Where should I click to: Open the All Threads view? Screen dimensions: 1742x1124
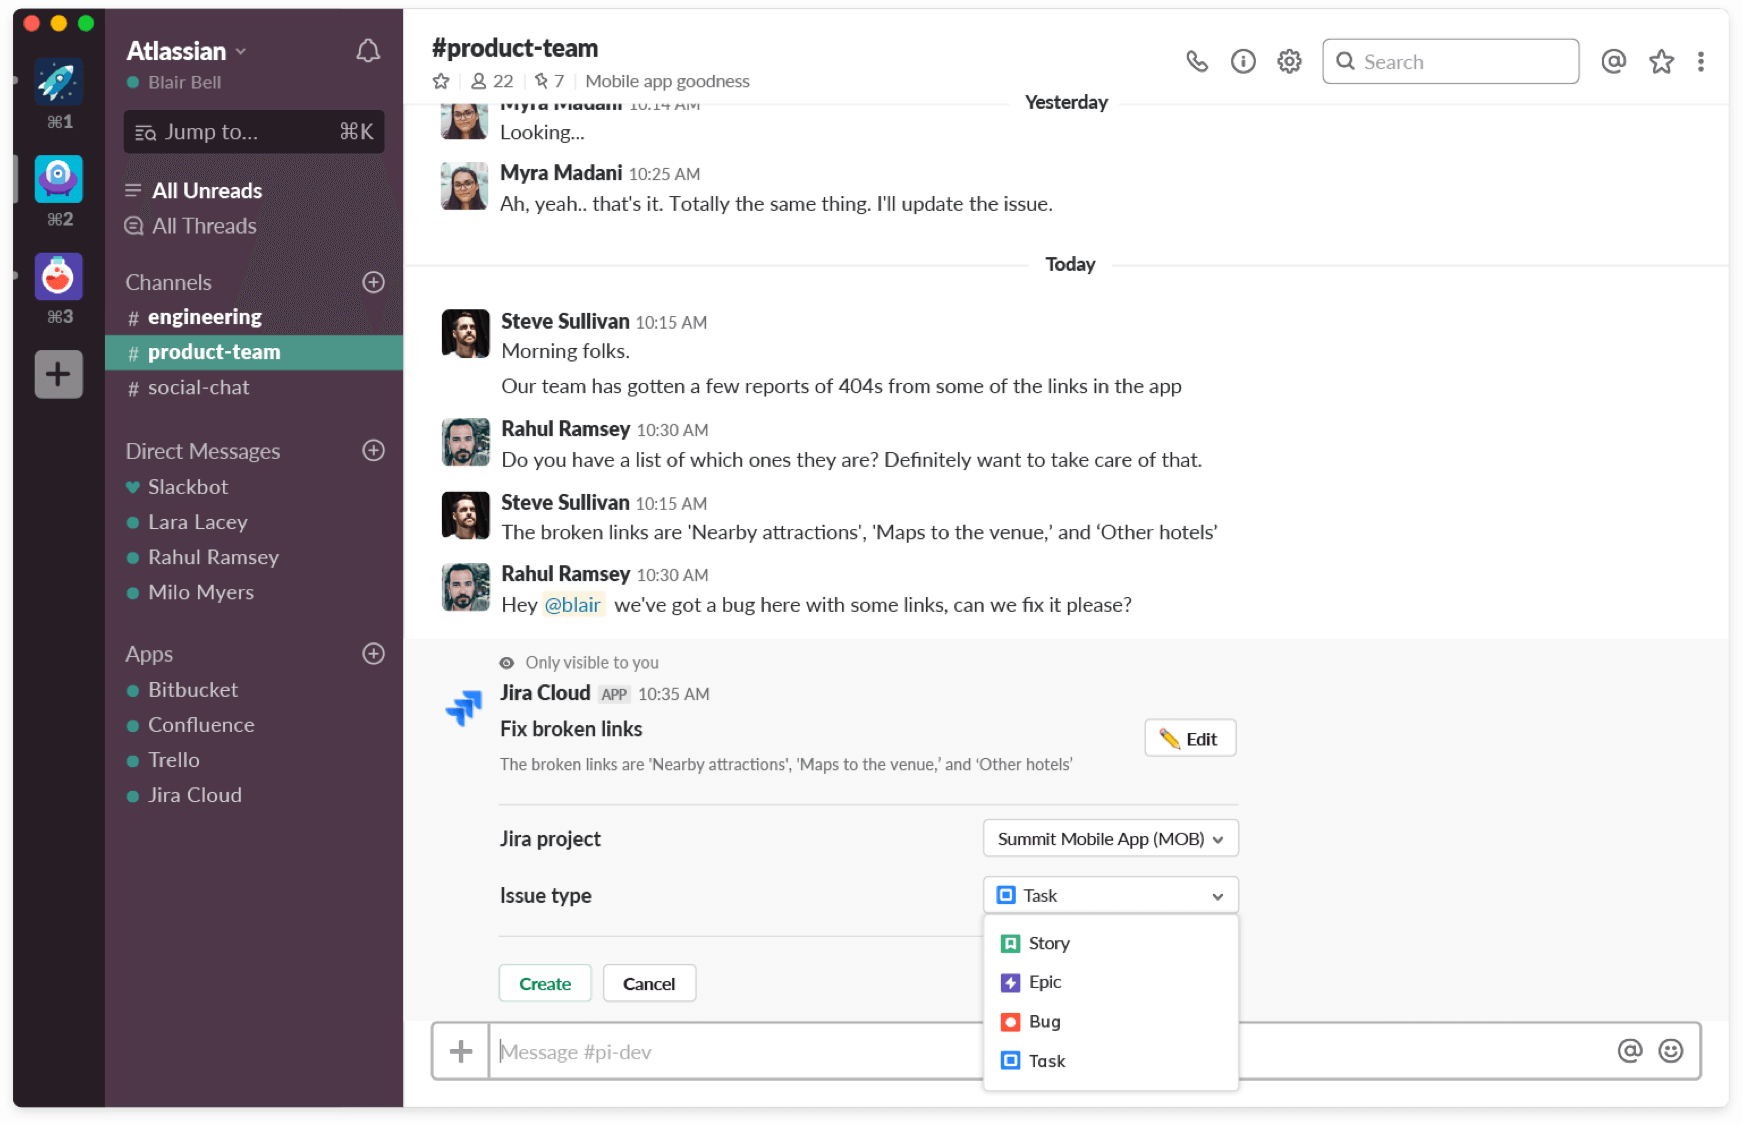coord(202,226)
